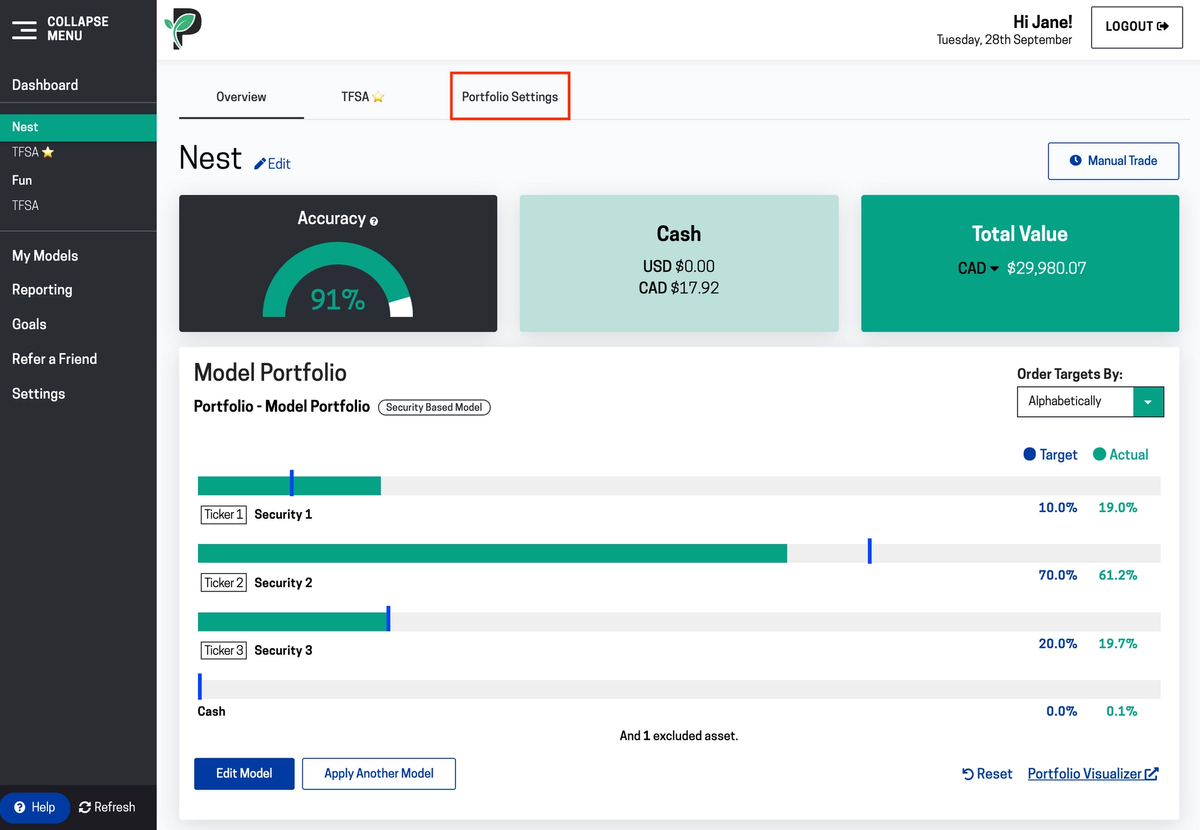Viewport: 1200px width, 830px height.
Task: Select the Fun portfolio group in sidebar
Action: coord(22,180)
